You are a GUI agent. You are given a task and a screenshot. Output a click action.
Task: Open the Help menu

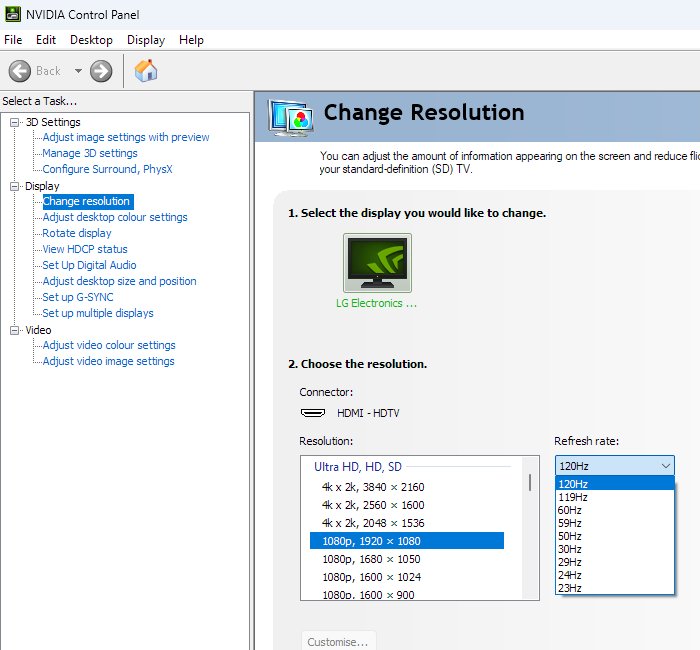click(191, 40)
